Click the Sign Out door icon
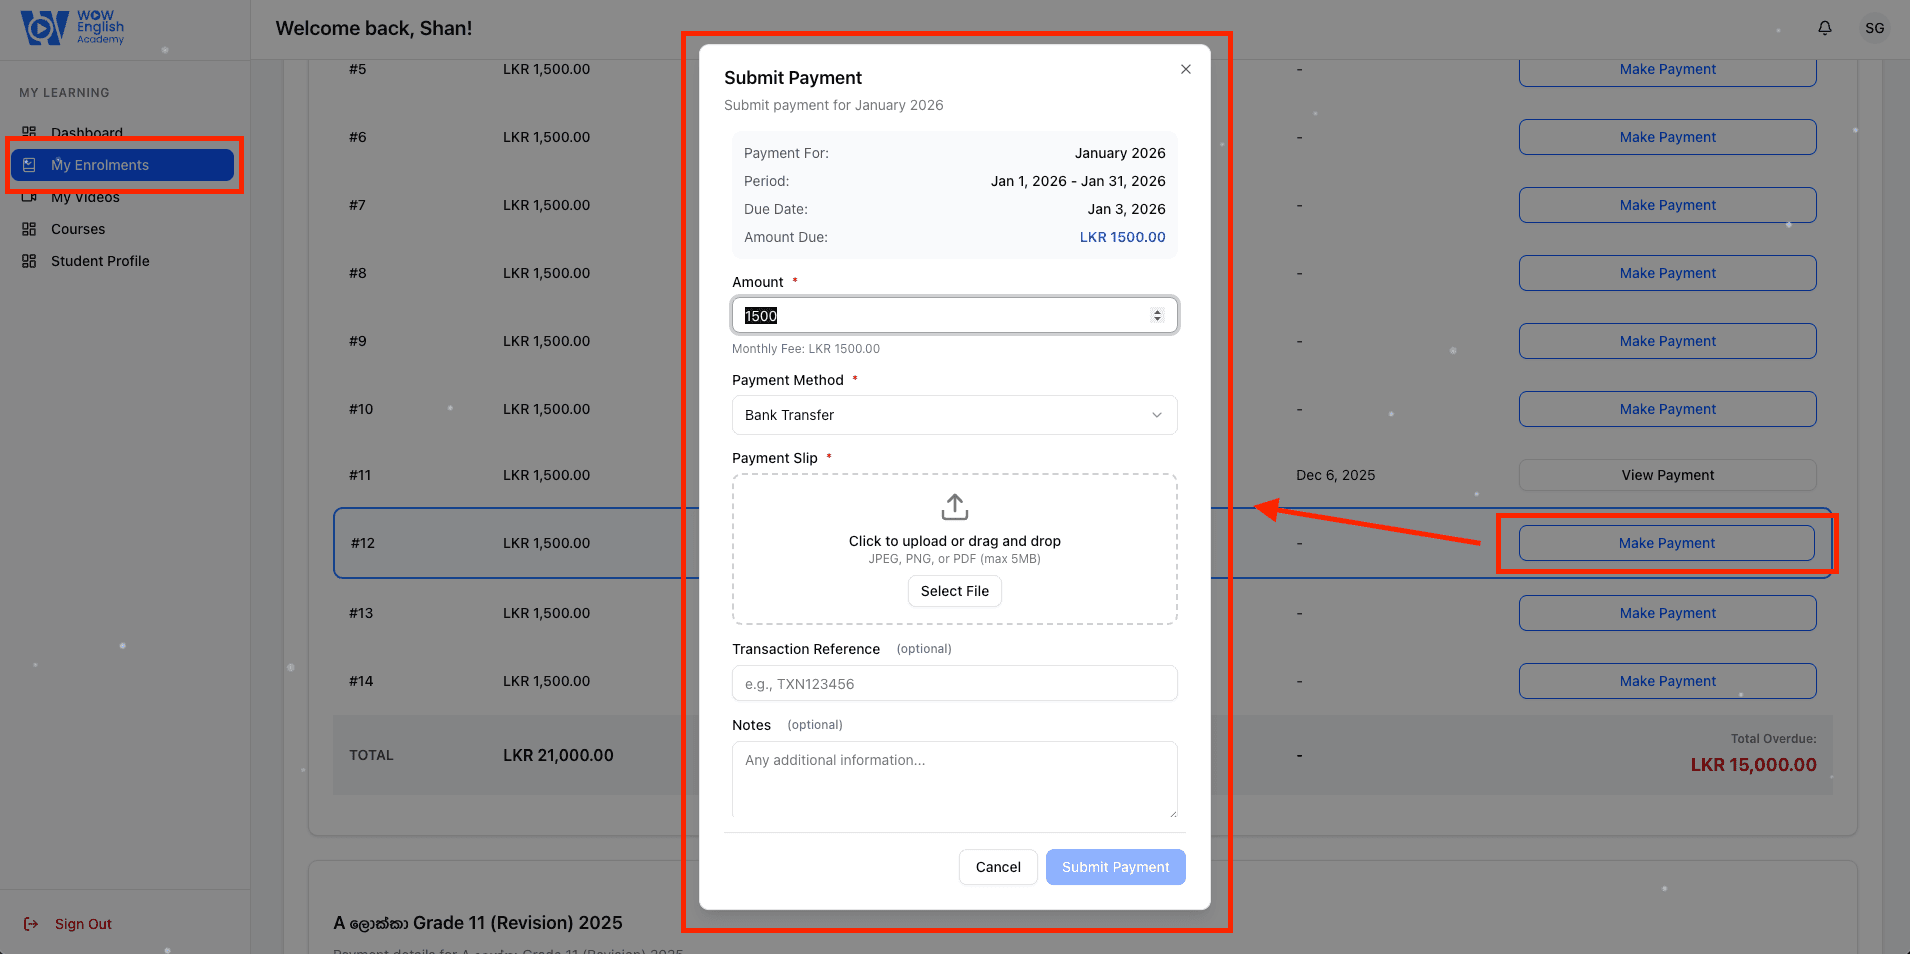The image size is (1910, 954). tap(31, 923)
